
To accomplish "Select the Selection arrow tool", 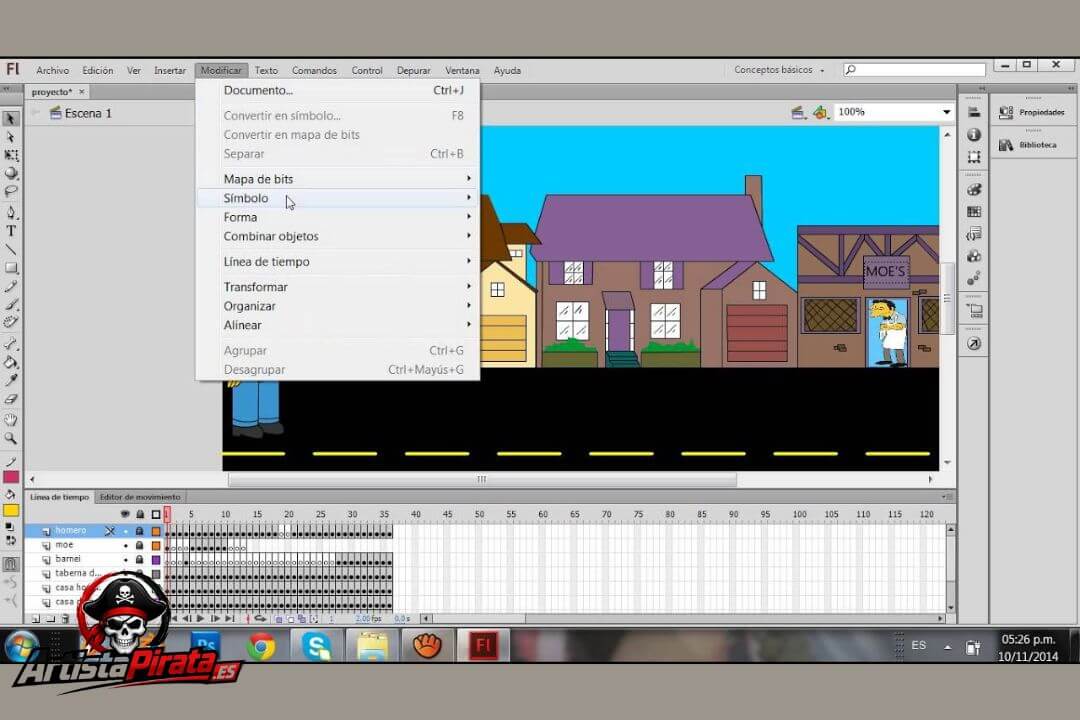I will (x=10, y=119).
